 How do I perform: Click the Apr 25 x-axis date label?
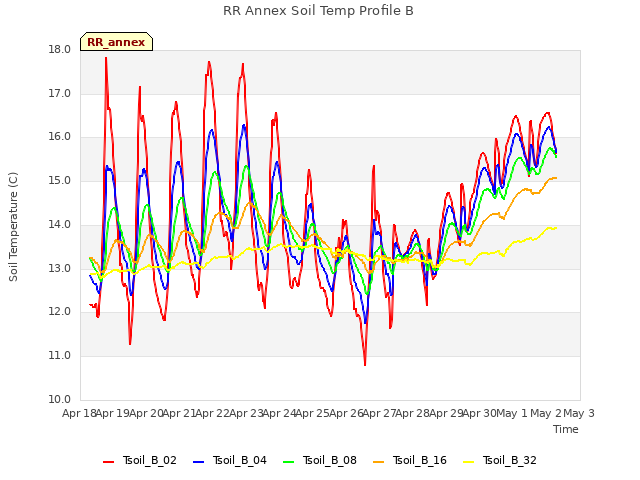pos(313,413)
